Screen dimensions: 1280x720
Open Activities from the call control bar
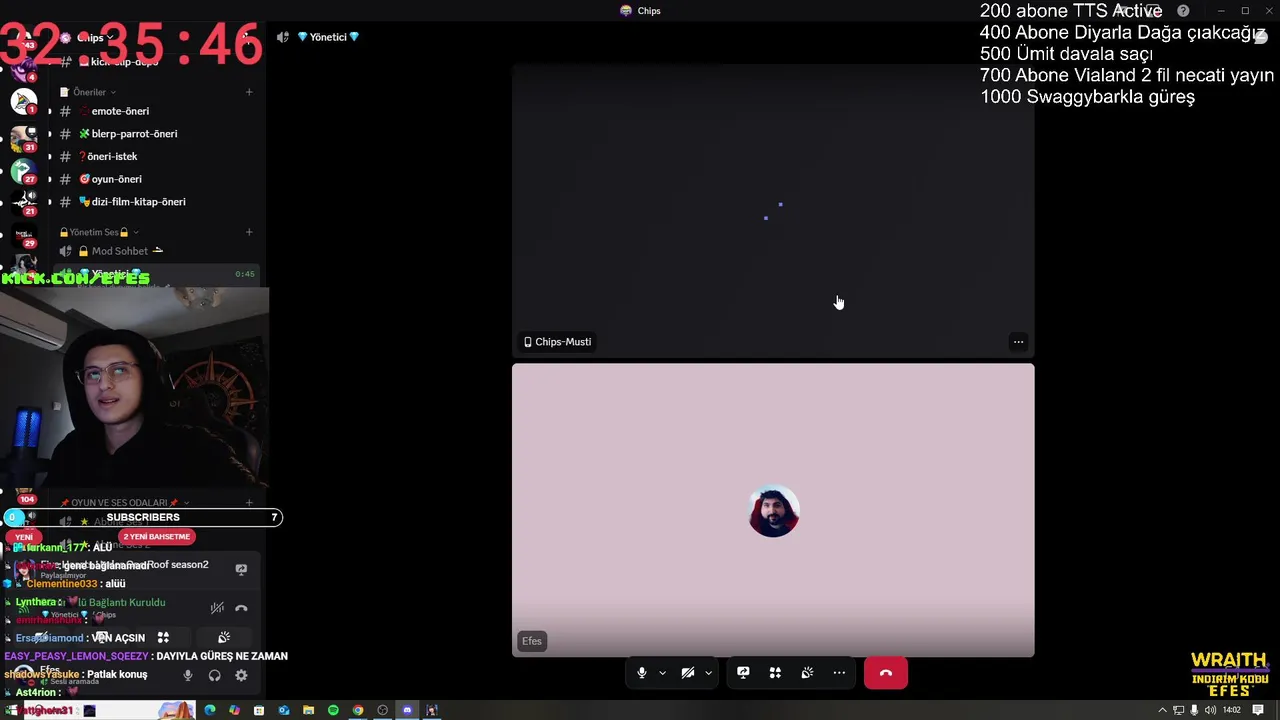click(775, 673)
